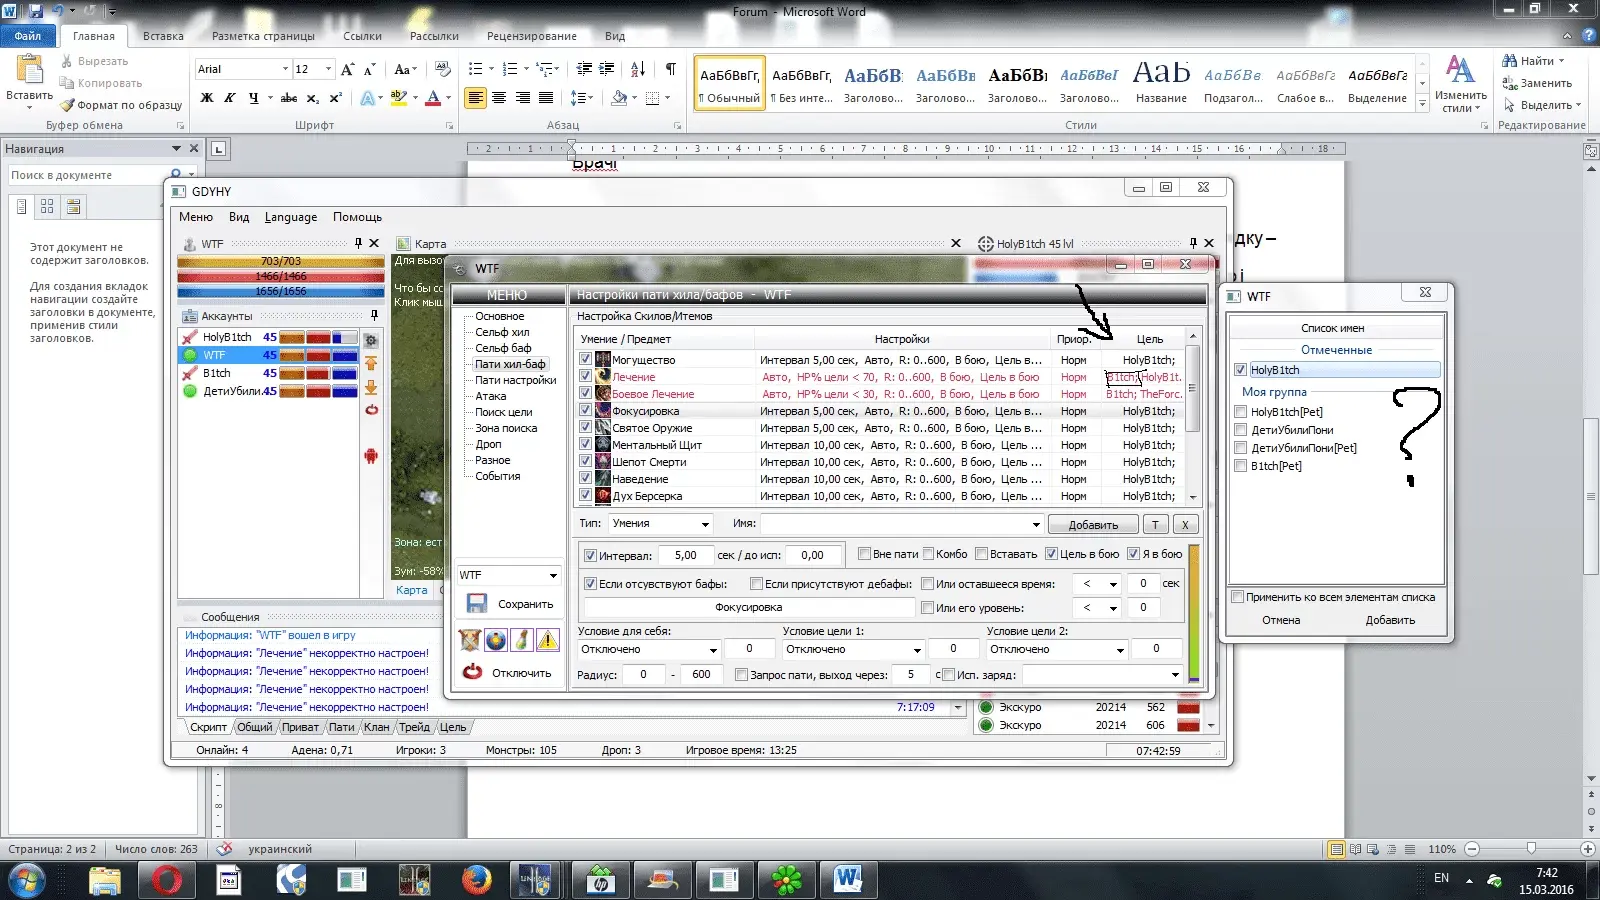Click the Вставить paste icon
Image resolution: width=1600 pixels, height=900 pixels.
pyautogui.click(x=30, y=69)
